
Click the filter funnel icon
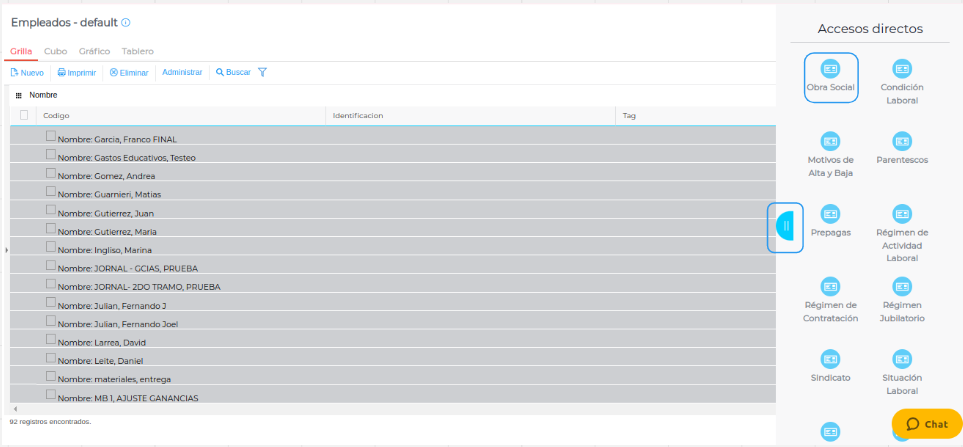263,72
